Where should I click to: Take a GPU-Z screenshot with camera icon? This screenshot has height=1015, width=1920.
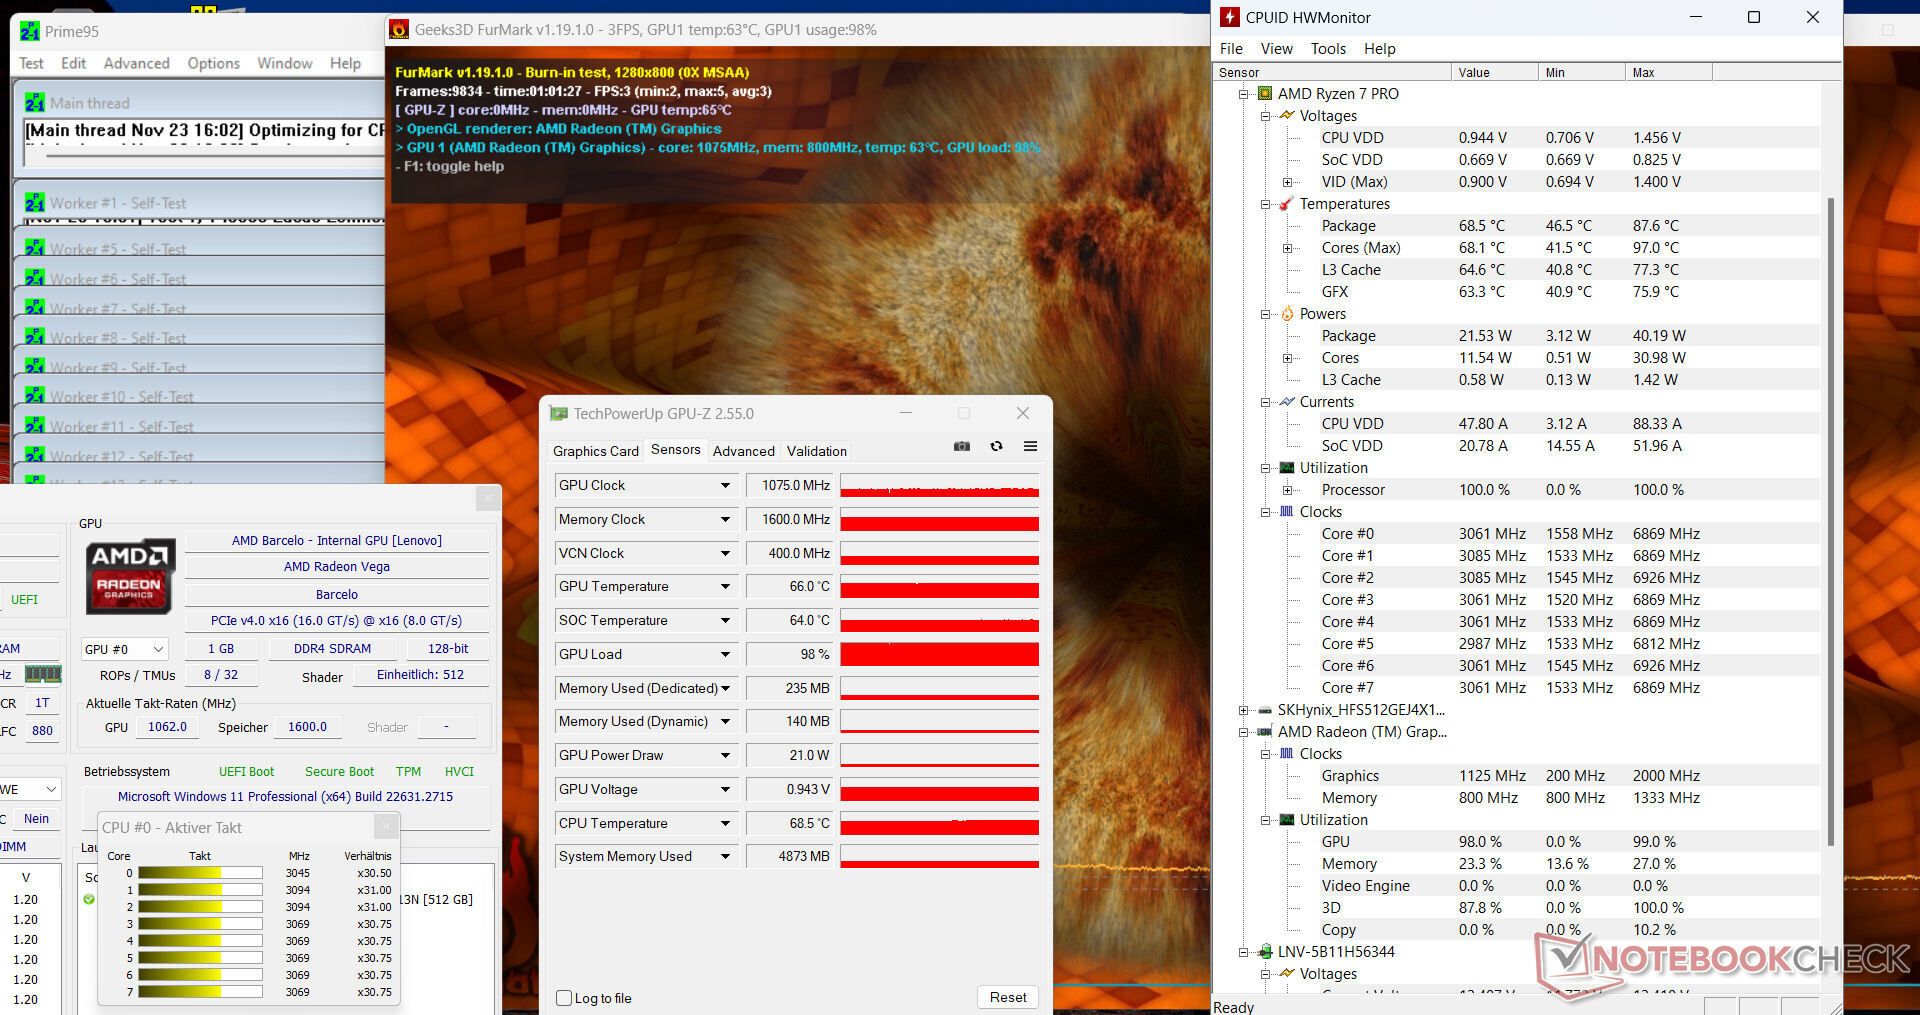point(962,447)
